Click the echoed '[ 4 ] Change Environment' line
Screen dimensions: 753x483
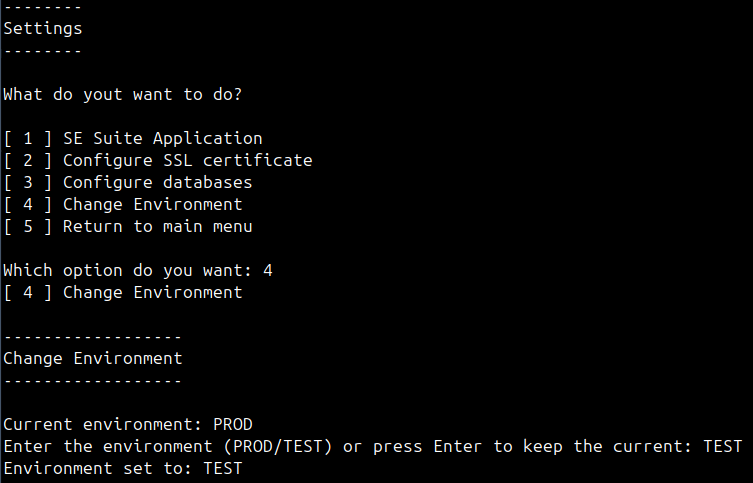point(123,293)
